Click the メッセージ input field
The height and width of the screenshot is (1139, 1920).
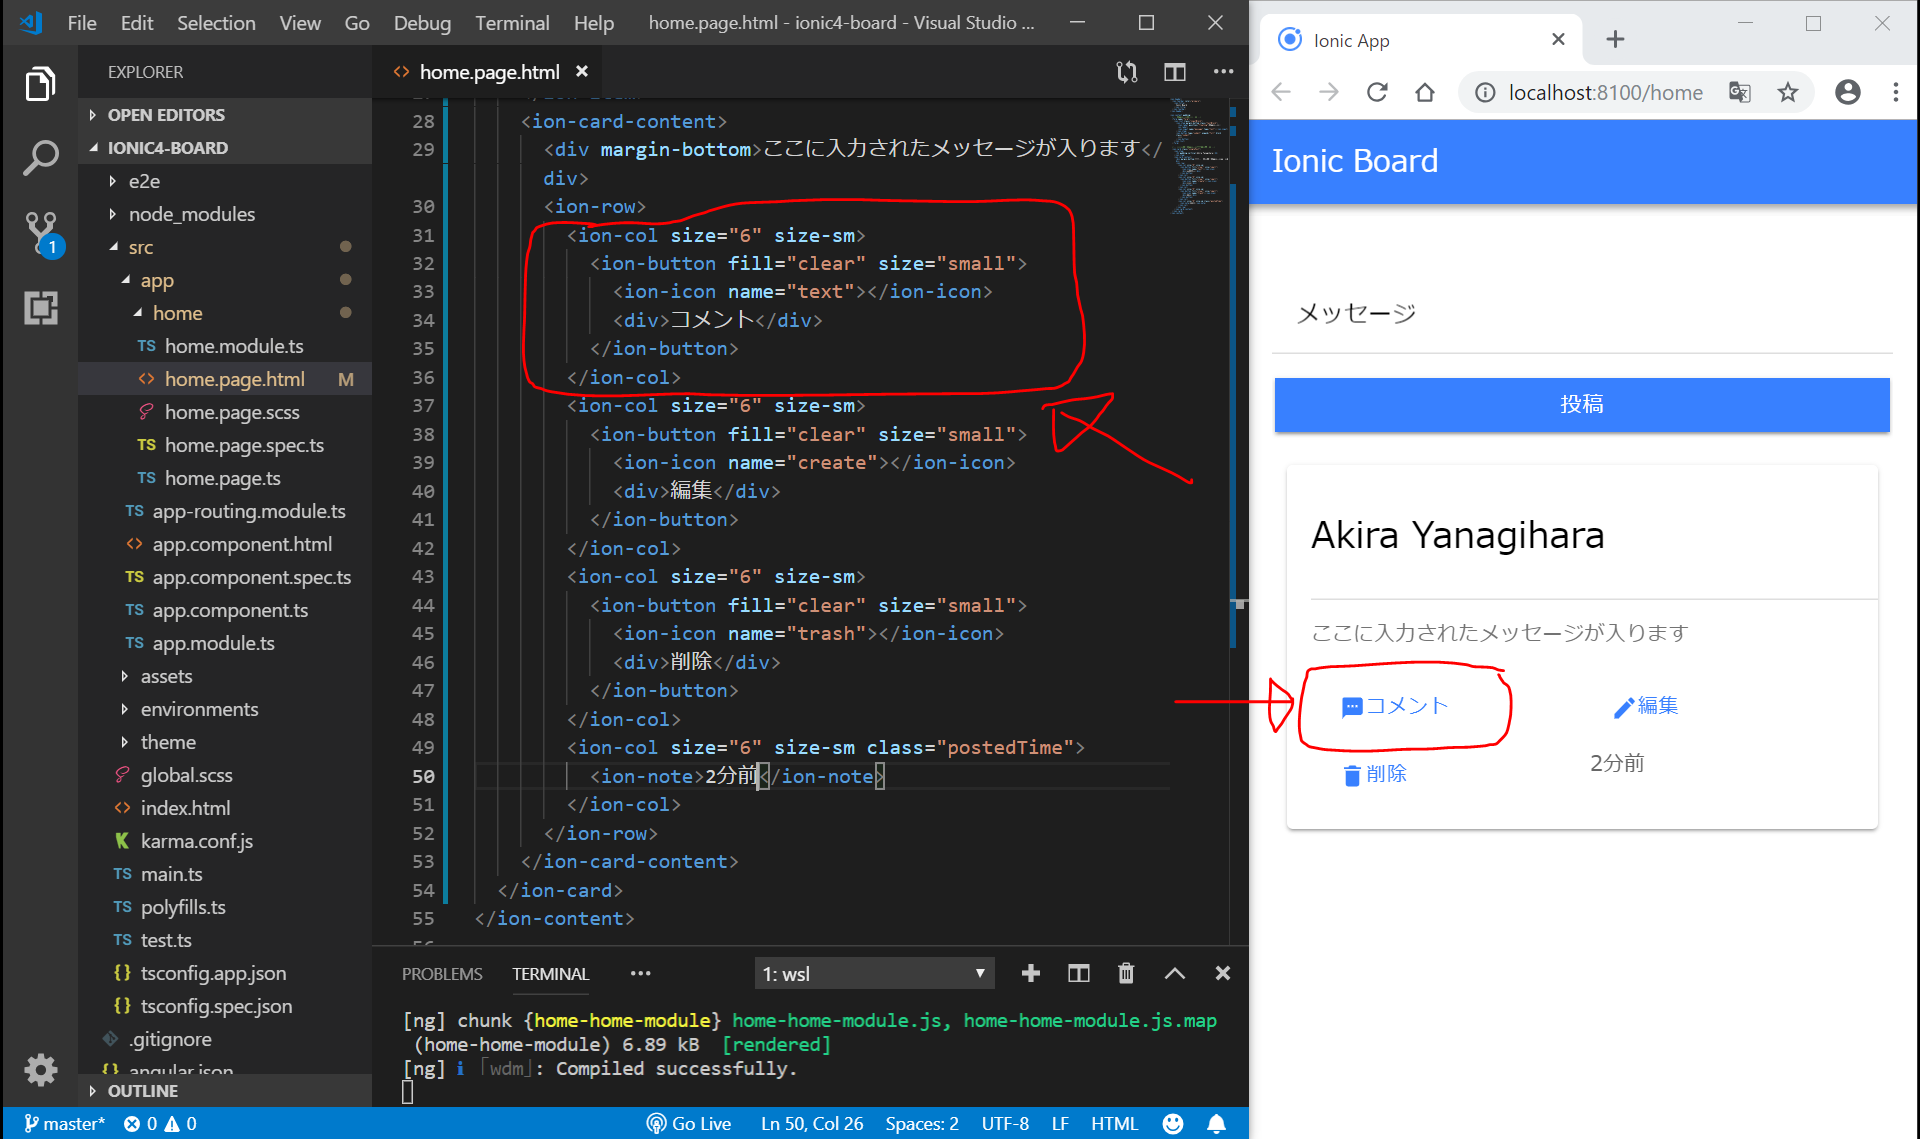coord(1581,314)
